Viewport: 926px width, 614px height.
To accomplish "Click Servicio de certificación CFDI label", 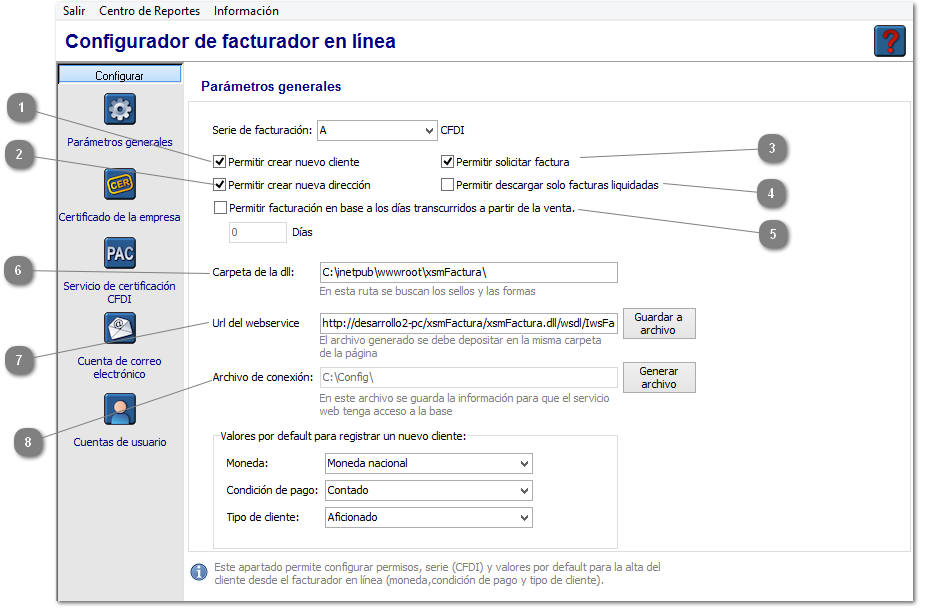I will pos(119,292).
